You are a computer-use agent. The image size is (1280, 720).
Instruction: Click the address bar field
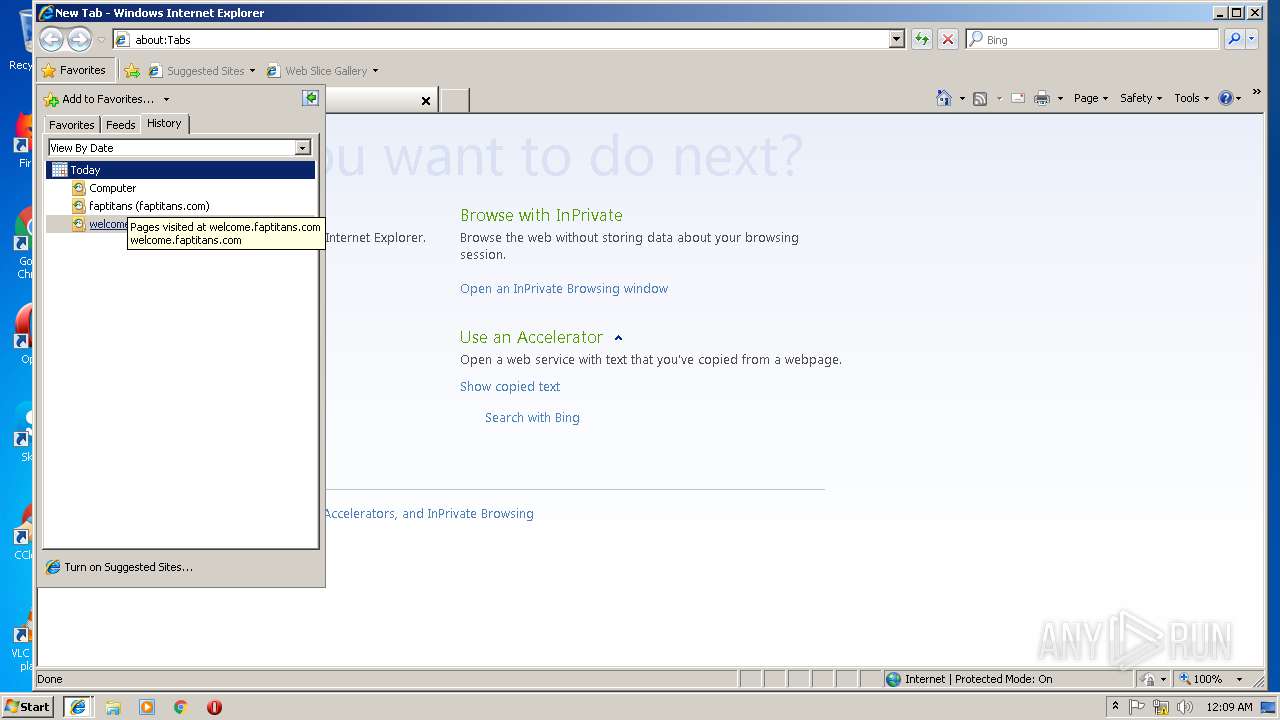click(x=500, y=39)
